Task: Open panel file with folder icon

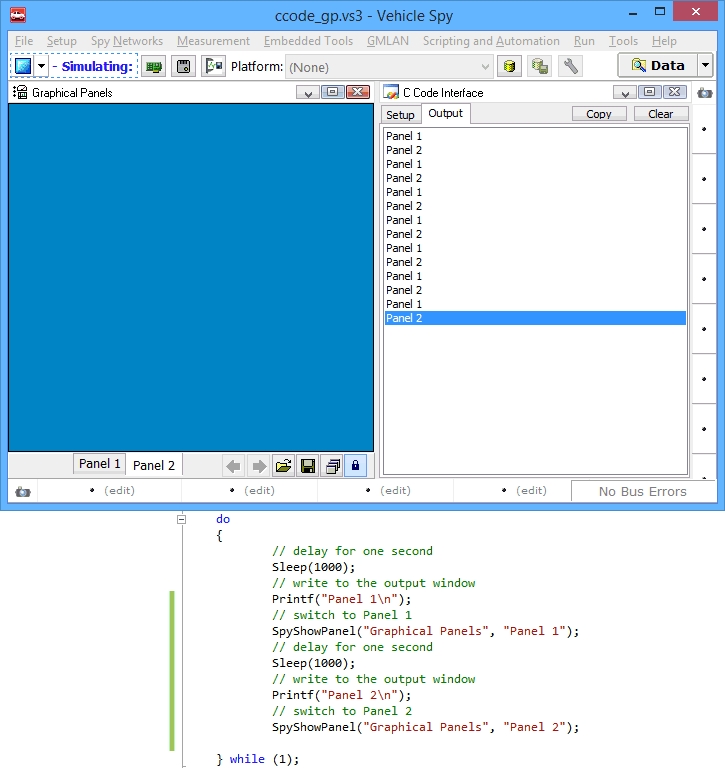Action: (283, 466)
